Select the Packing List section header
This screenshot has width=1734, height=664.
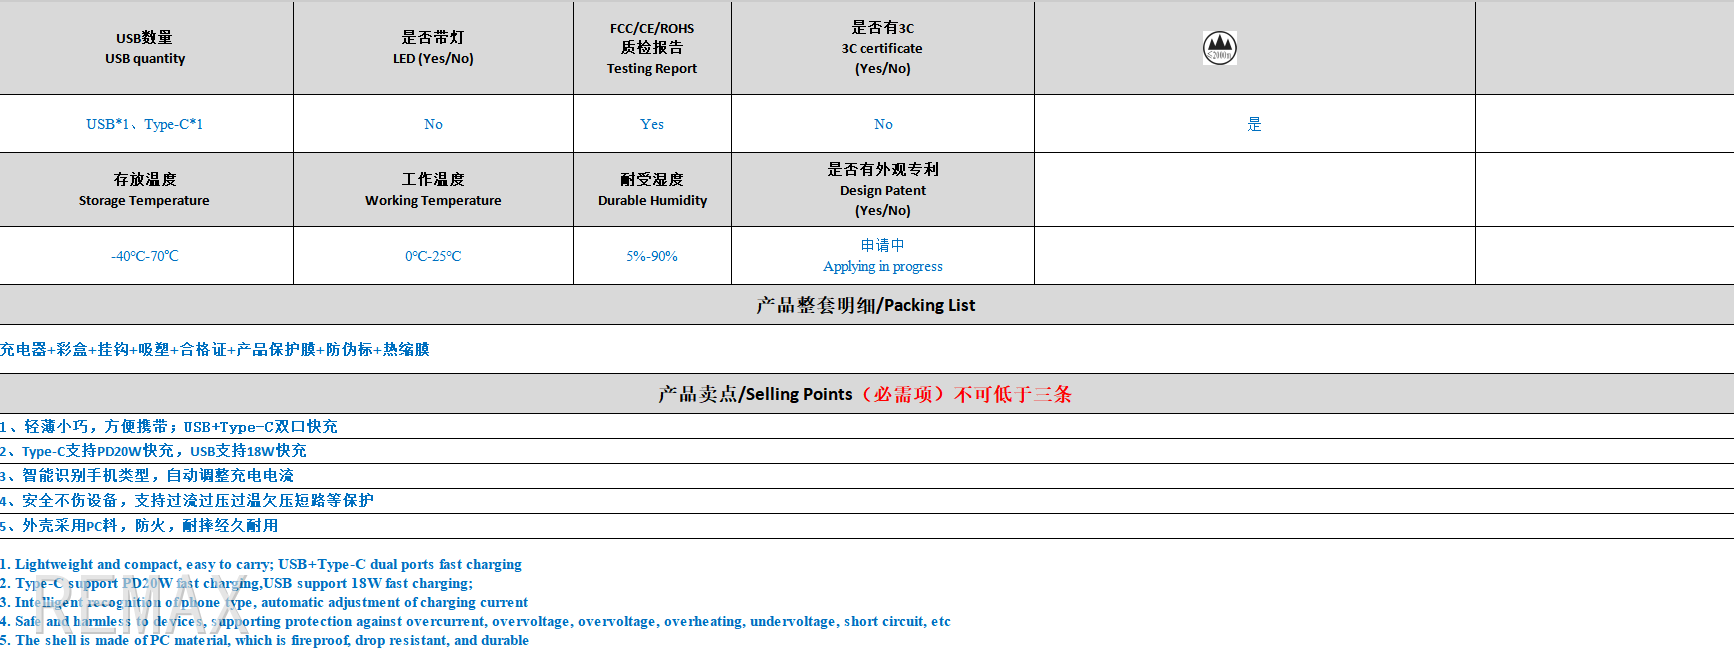866,305
